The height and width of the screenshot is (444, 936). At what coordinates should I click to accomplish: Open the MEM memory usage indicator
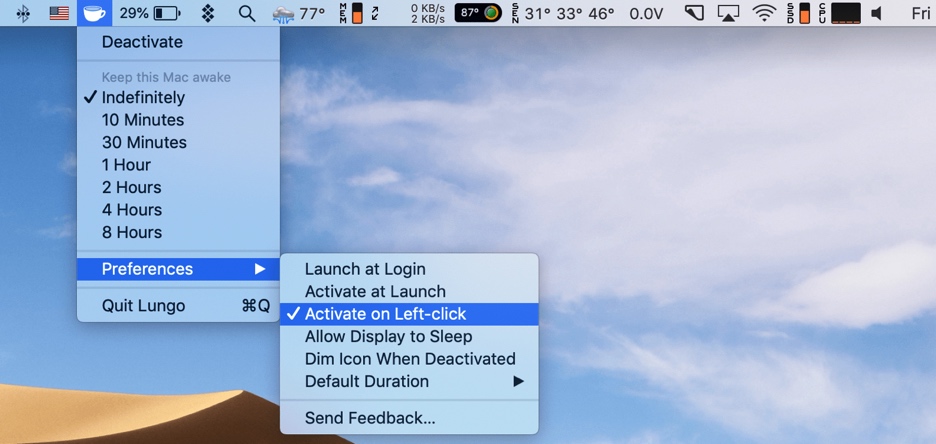click(x=351, y=13)
